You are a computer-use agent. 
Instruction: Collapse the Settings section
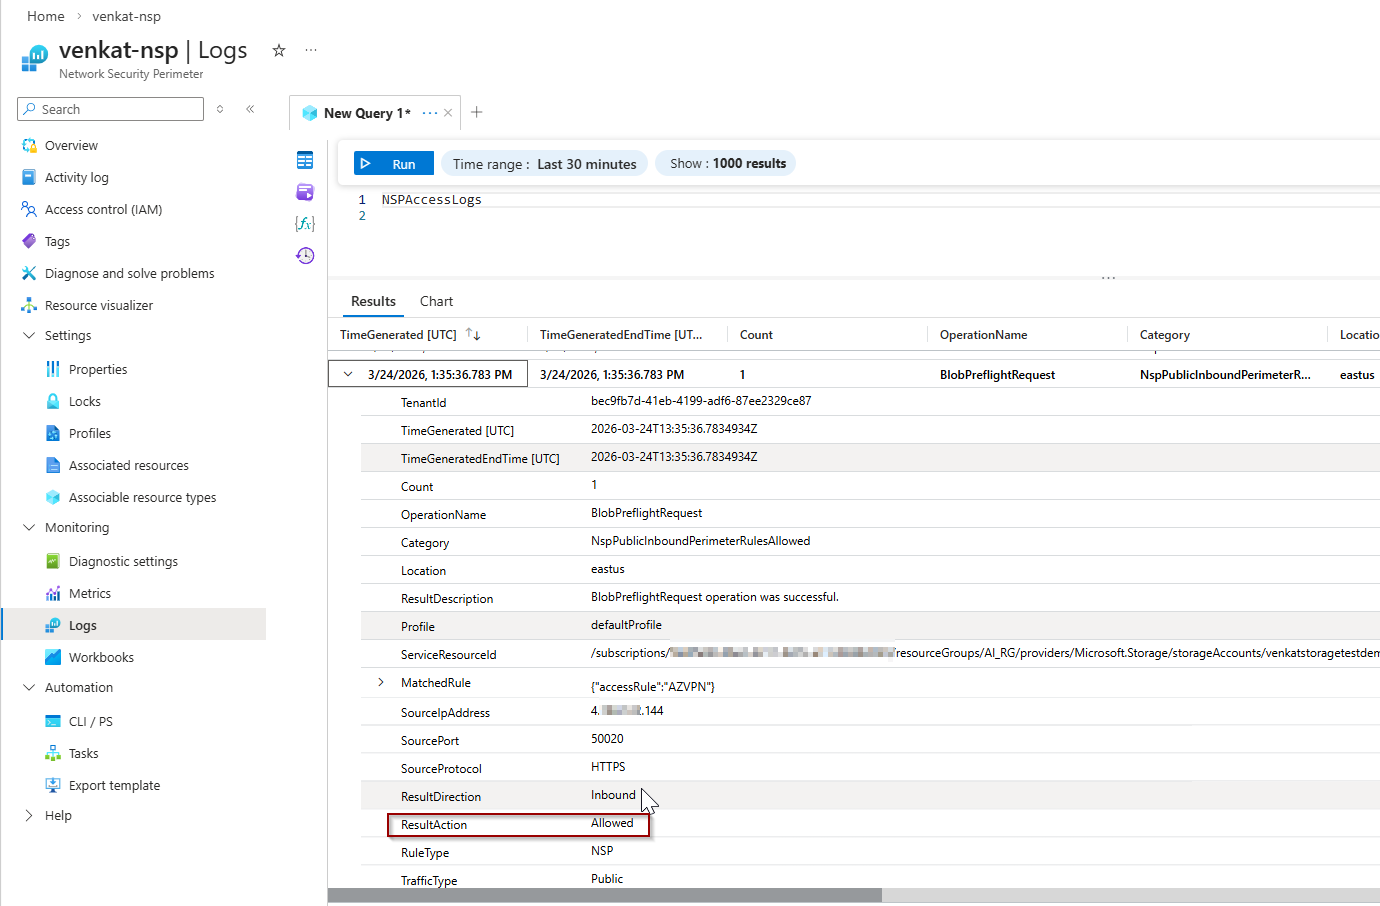tap(29, 336)
